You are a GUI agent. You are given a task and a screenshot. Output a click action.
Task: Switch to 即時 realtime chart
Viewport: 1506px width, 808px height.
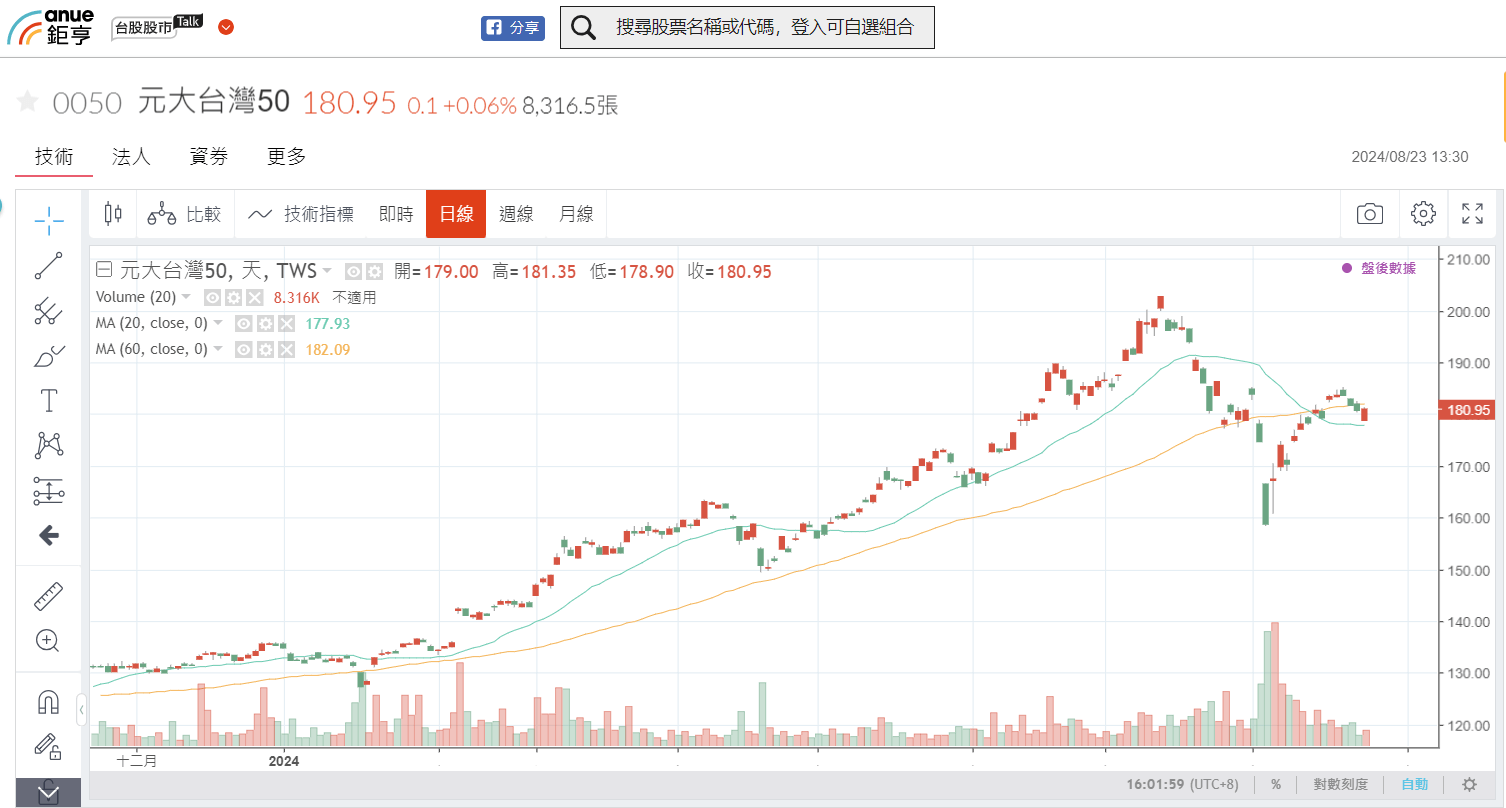396,214
